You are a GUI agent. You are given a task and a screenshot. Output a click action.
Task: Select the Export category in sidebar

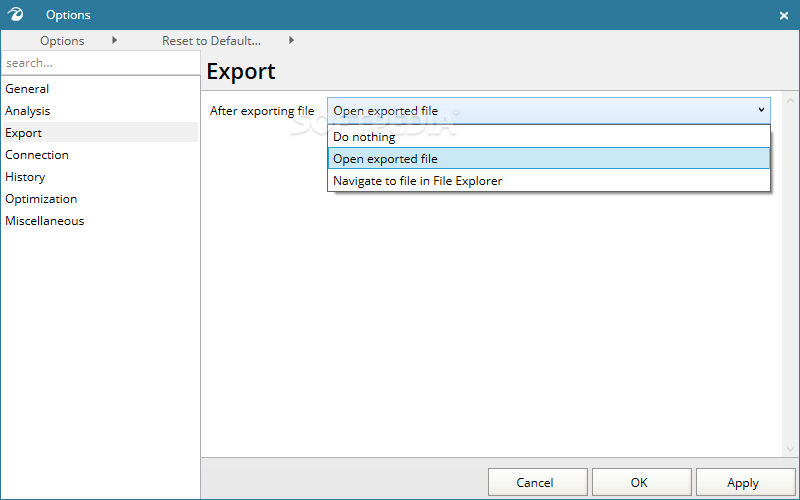101,133
